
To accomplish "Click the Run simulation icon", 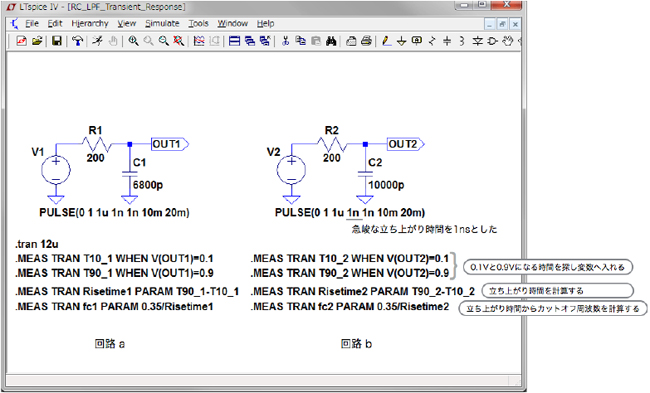I will tap(97, 41).
